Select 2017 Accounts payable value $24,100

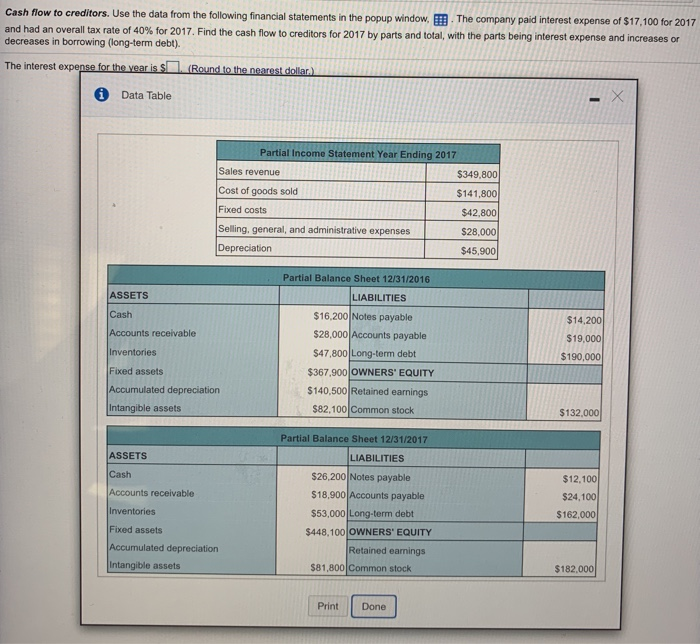(x=579, y=497)
